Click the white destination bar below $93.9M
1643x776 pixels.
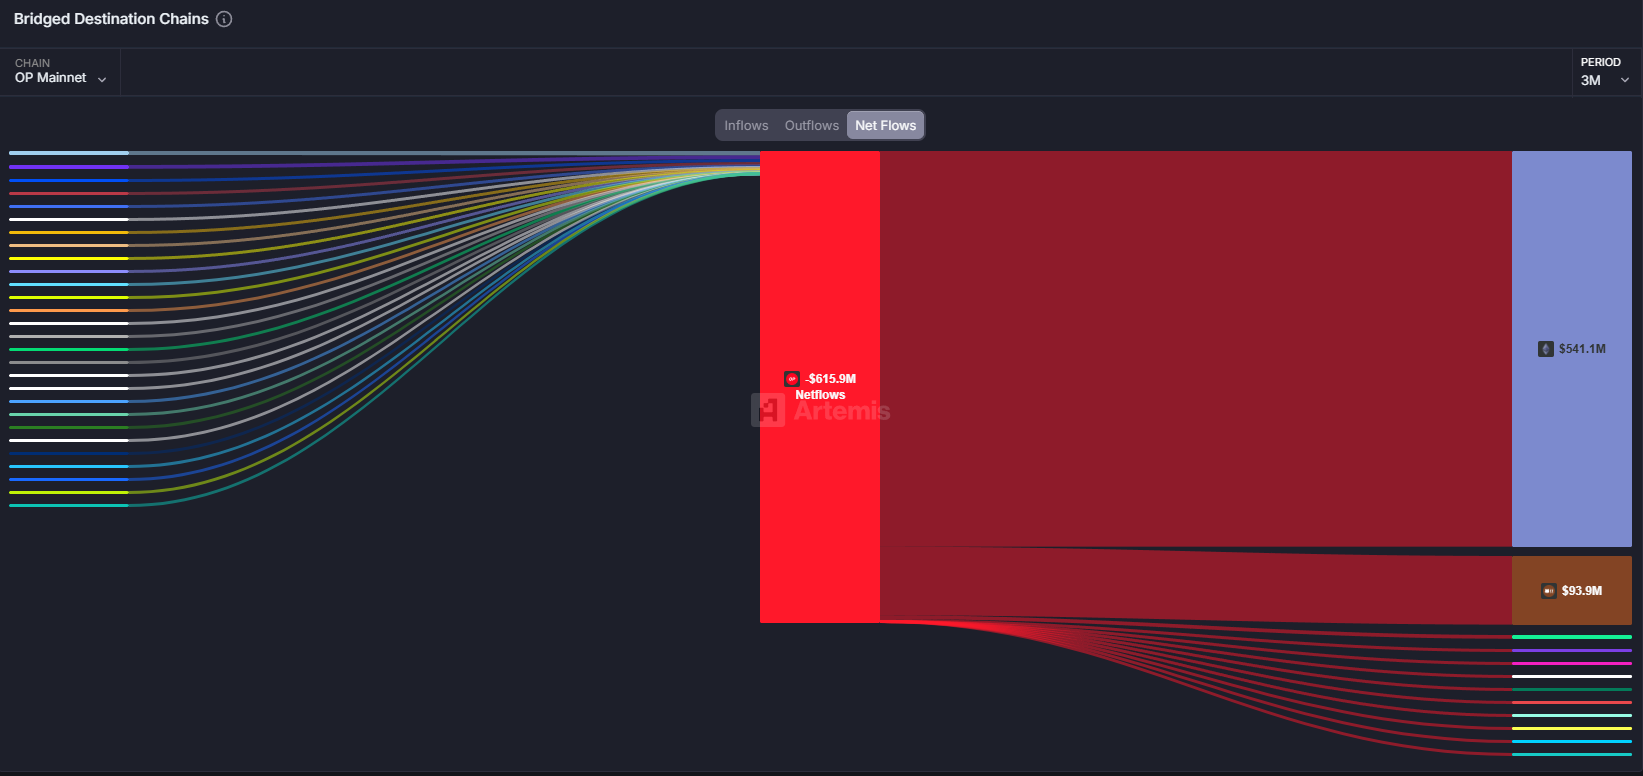[1571, 676]
